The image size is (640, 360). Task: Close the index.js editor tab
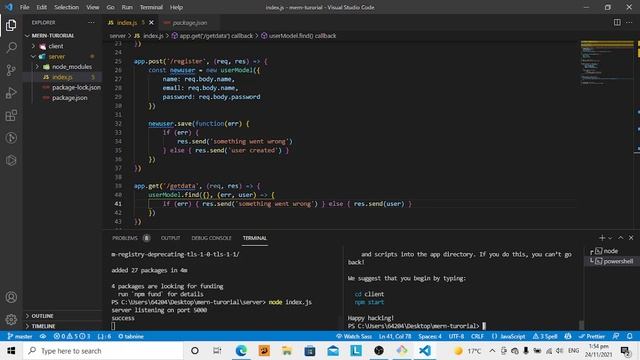pos(151,22)
